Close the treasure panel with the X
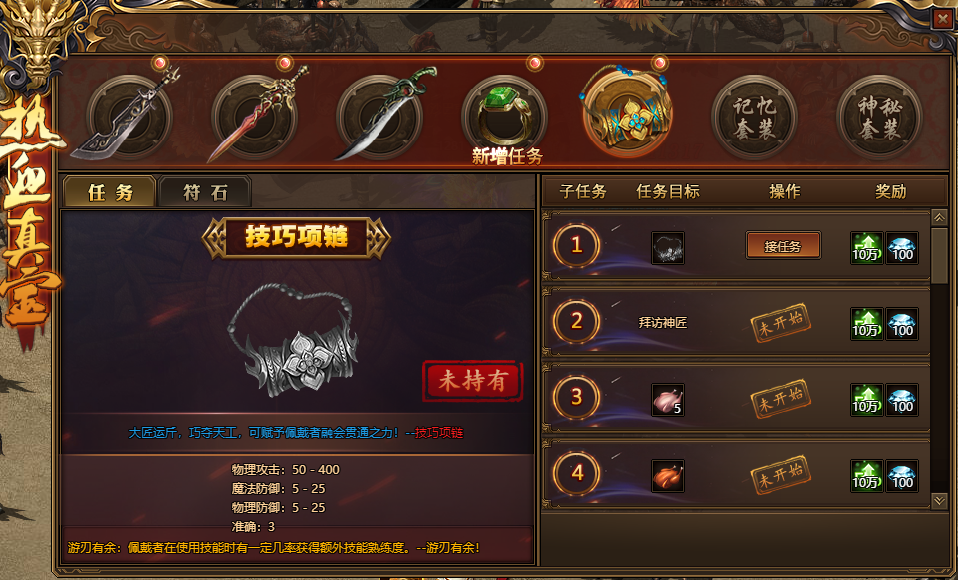This screenshot has height=580, width=958. 943,19
